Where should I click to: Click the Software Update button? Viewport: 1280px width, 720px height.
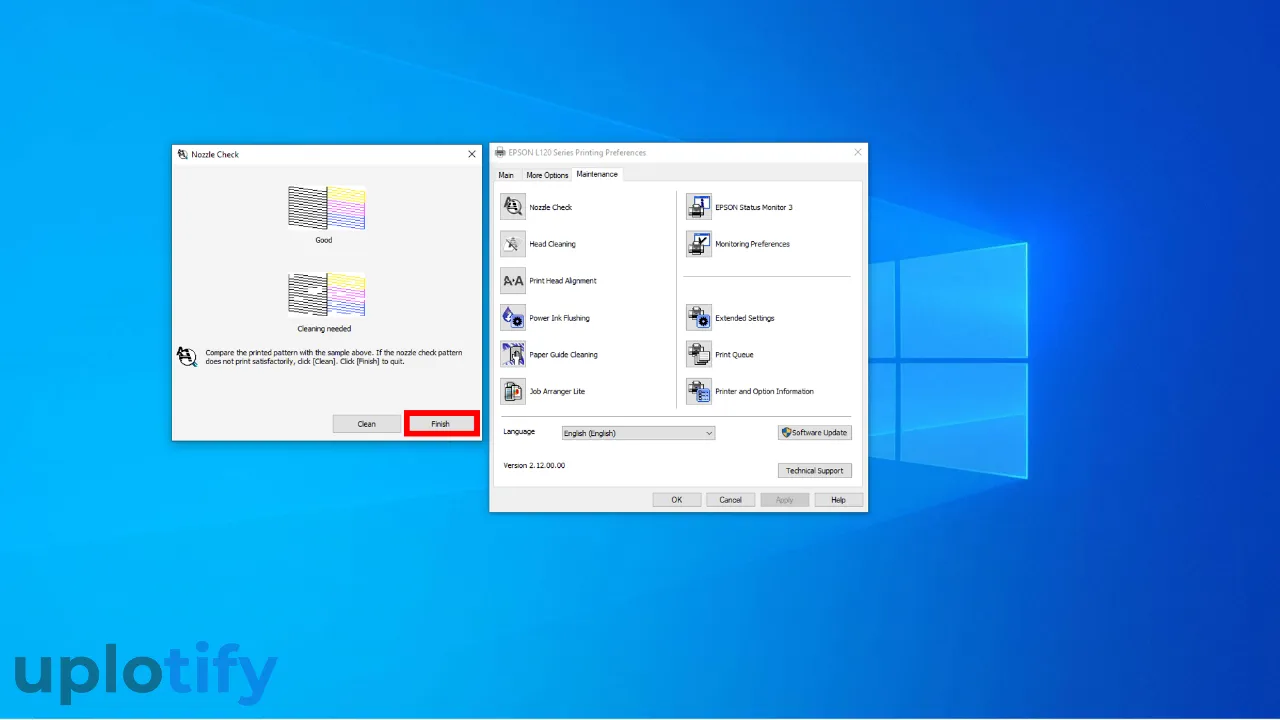pyautogui.click(x=815, y=433)
